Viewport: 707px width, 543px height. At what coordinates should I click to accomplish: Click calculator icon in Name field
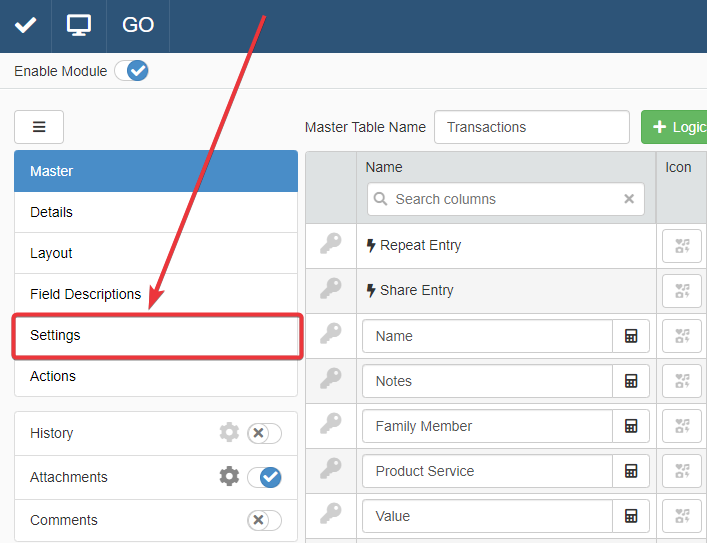tap(631, 336)
